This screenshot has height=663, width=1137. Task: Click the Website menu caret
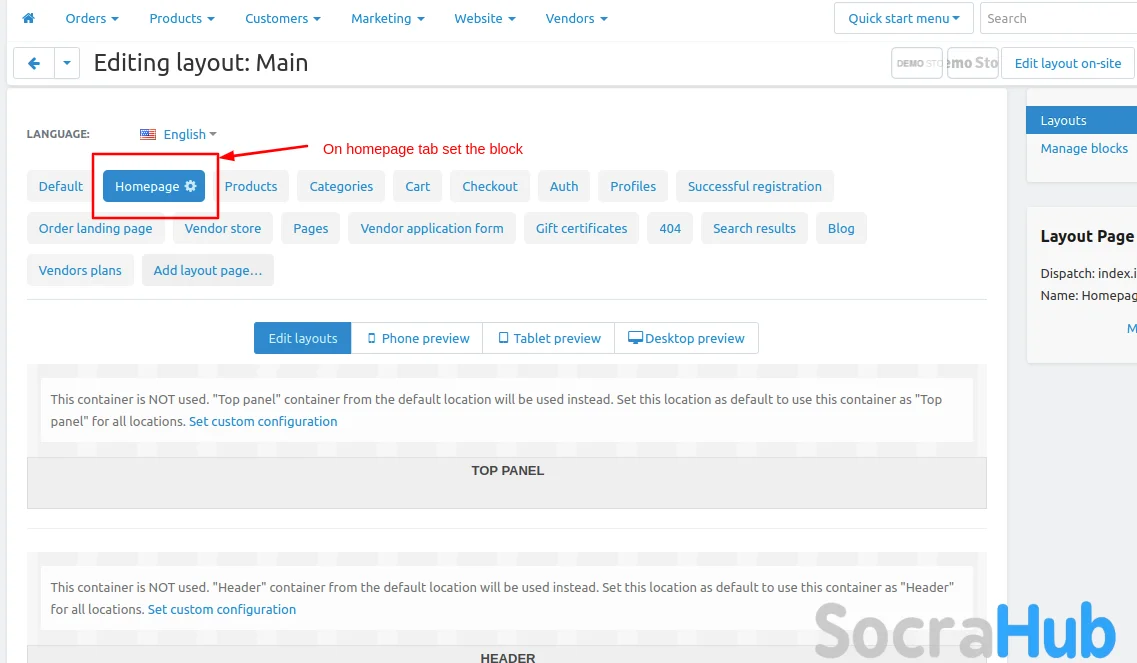pos(512,19)
